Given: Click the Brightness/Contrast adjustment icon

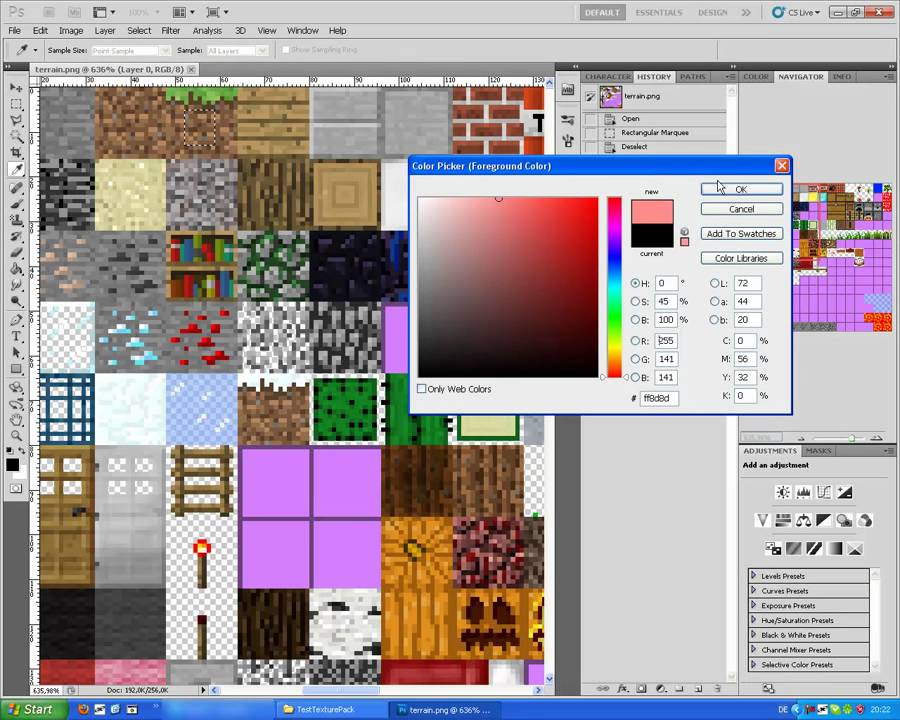Looking at the screenshot, I should pyautogui.click(x=783, y=493).
